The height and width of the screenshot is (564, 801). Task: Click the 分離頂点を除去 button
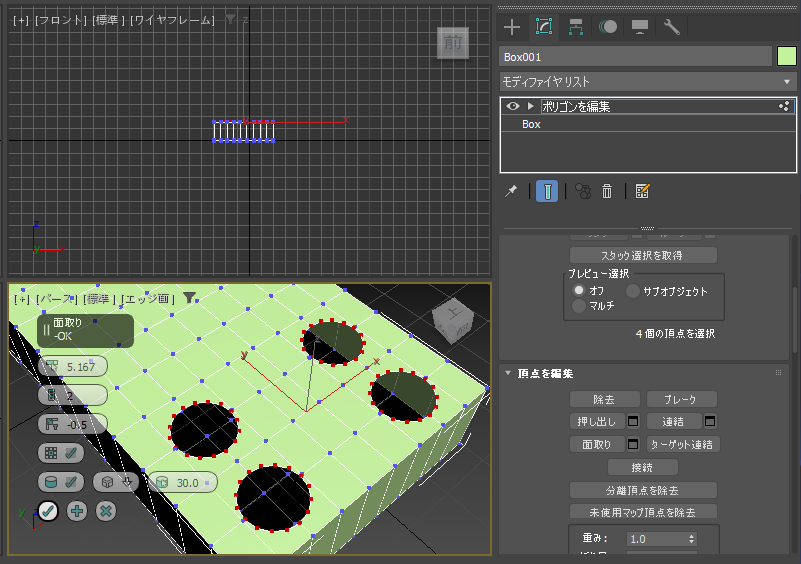(643, 490)
